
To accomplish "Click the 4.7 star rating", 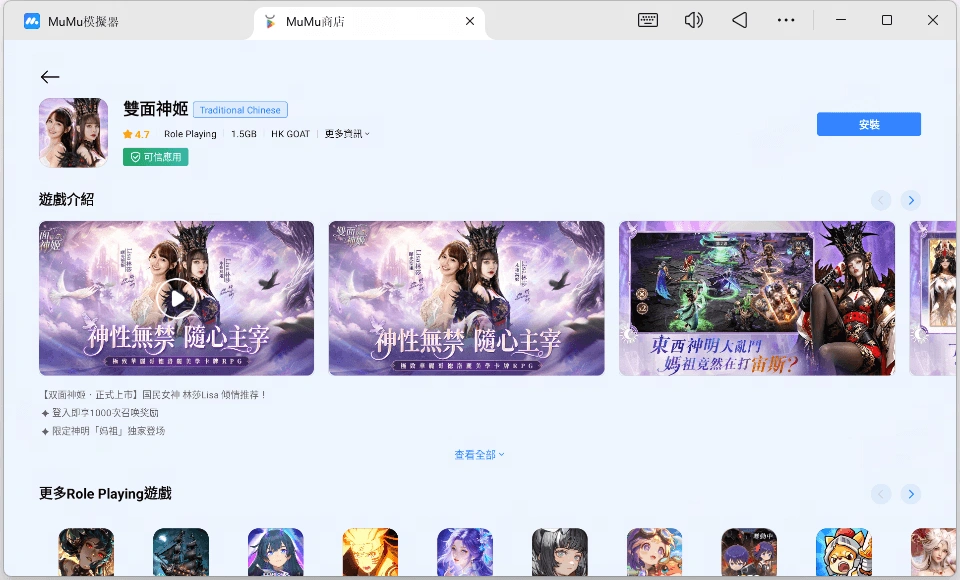I will (136, 134).
